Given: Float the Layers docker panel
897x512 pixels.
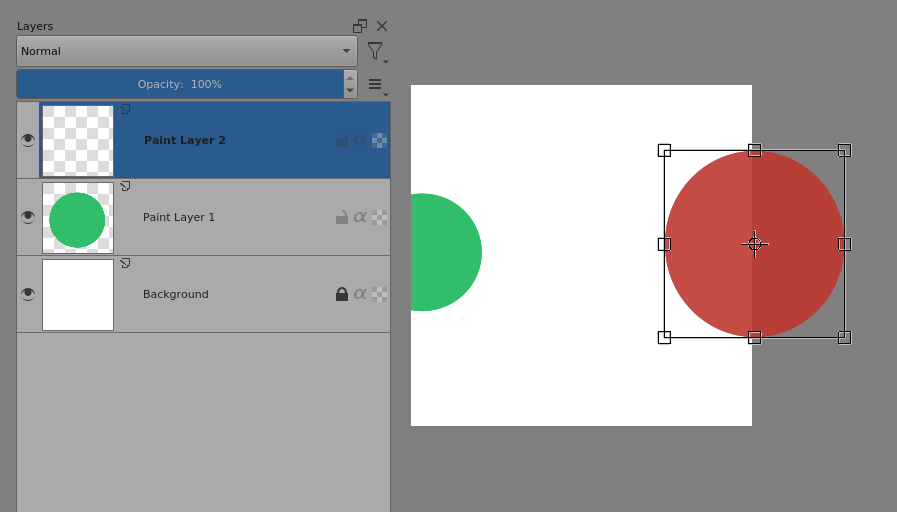Looking at the screenshot, I should 360,26.
